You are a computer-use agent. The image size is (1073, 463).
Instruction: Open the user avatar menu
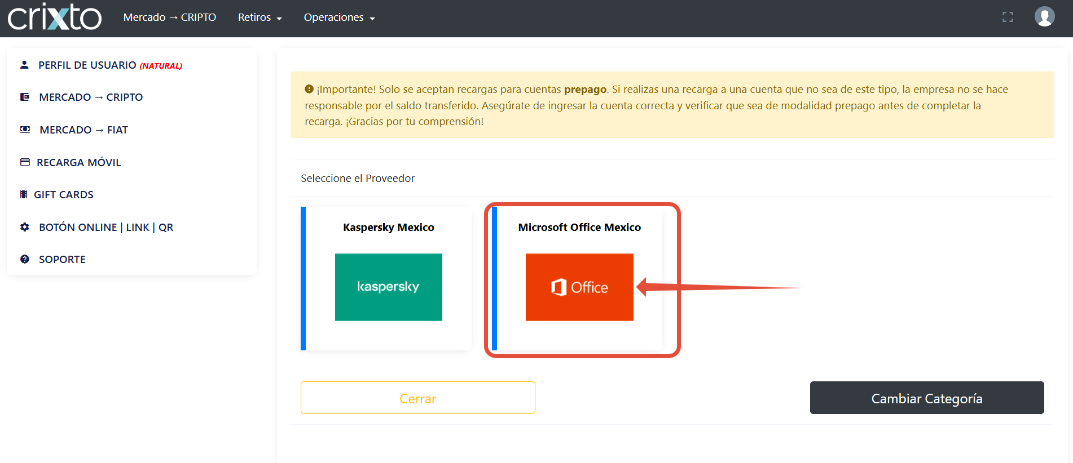(1044, 16)
